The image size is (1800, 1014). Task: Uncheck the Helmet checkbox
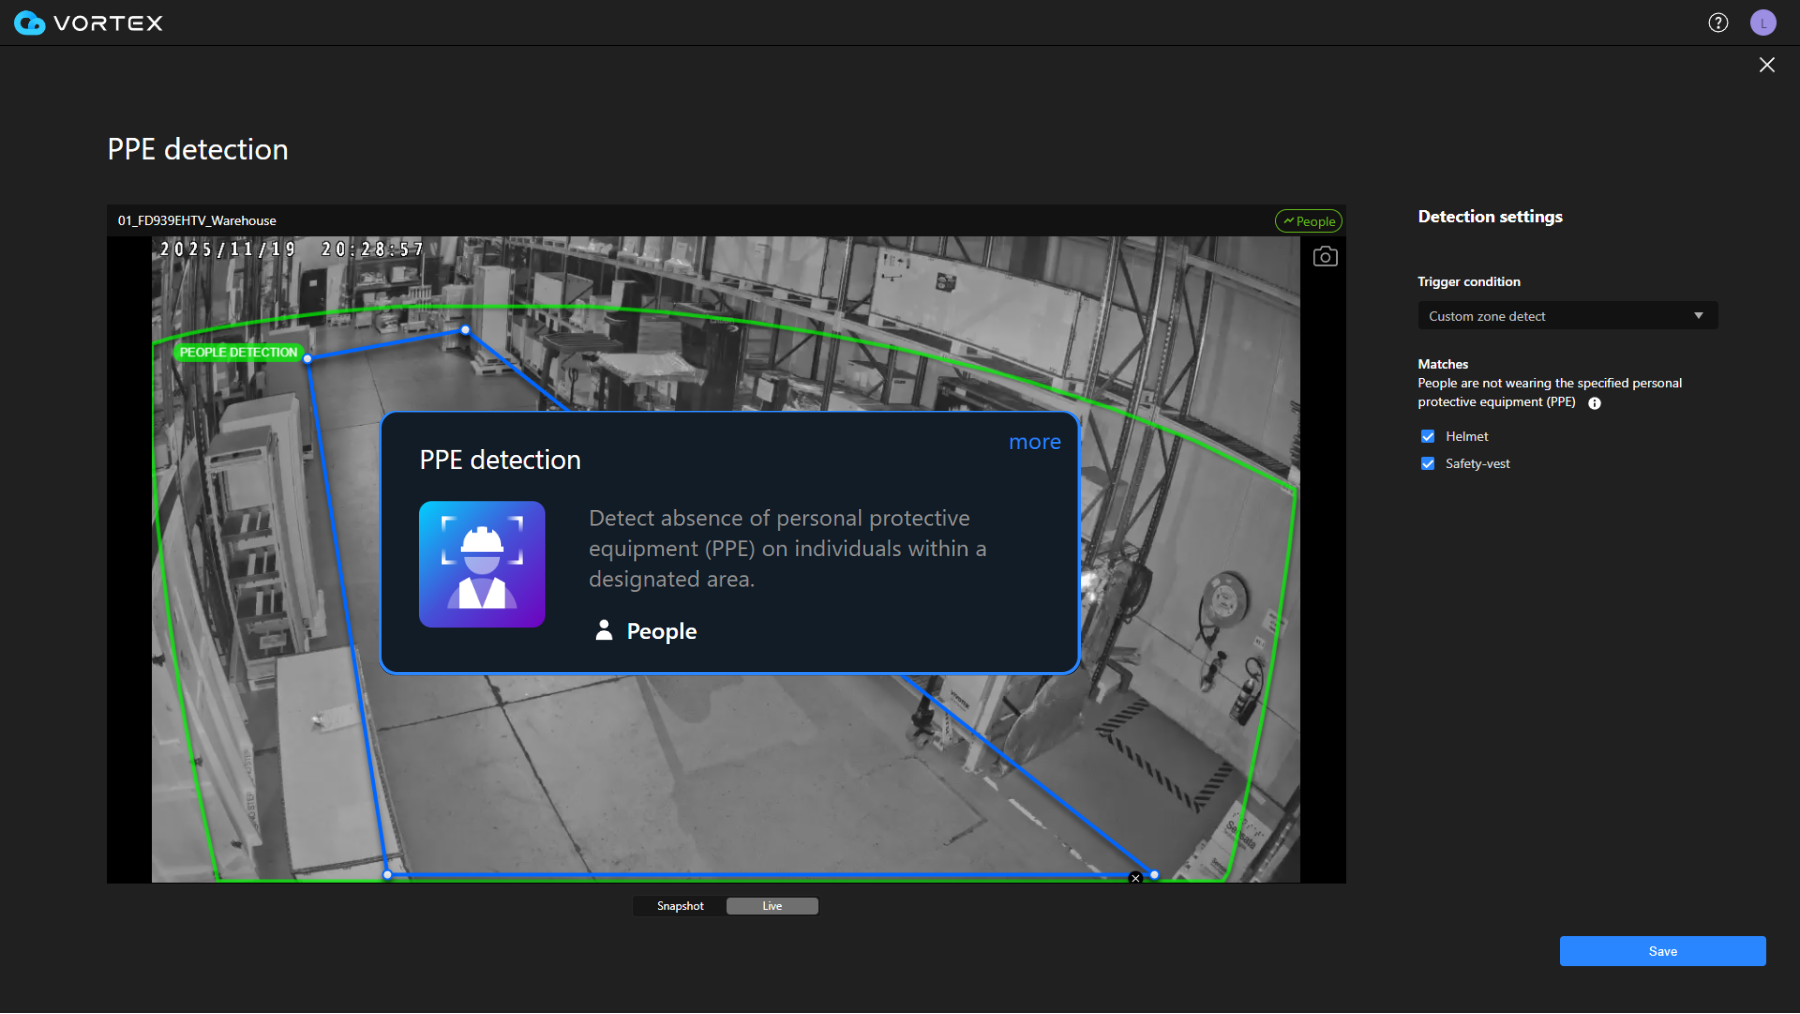point(1428,436)
